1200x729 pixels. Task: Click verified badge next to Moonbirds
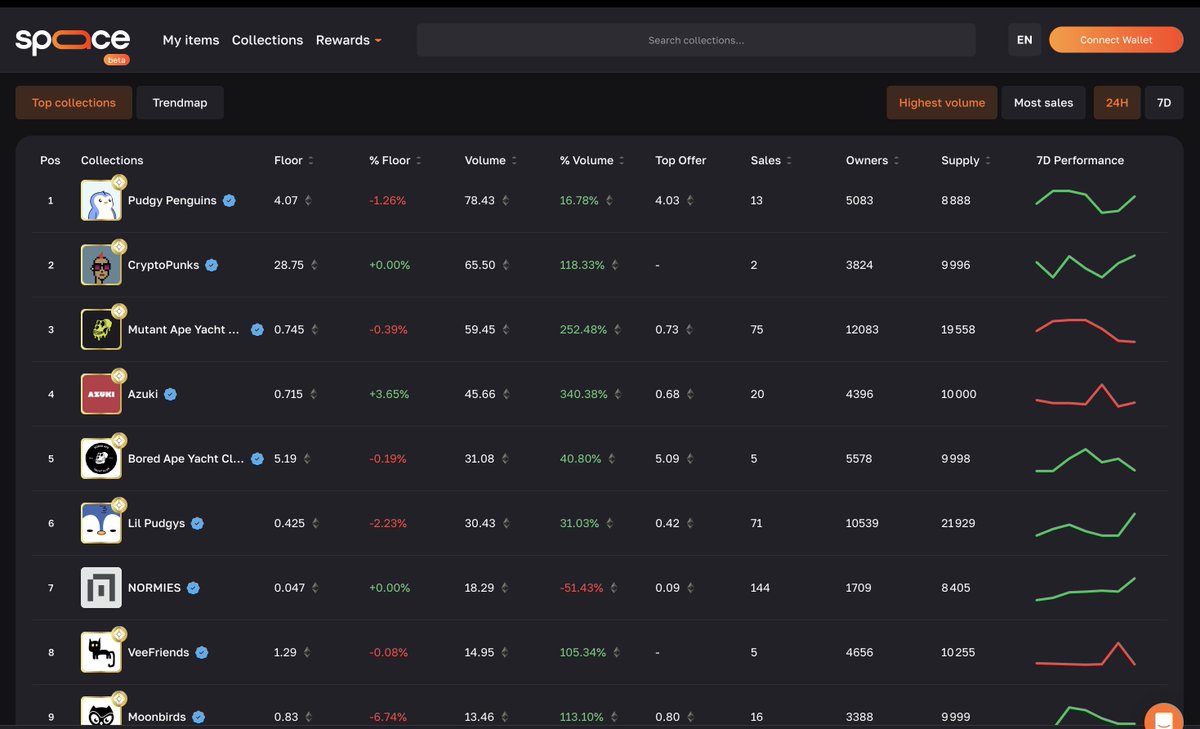(198, 717)
